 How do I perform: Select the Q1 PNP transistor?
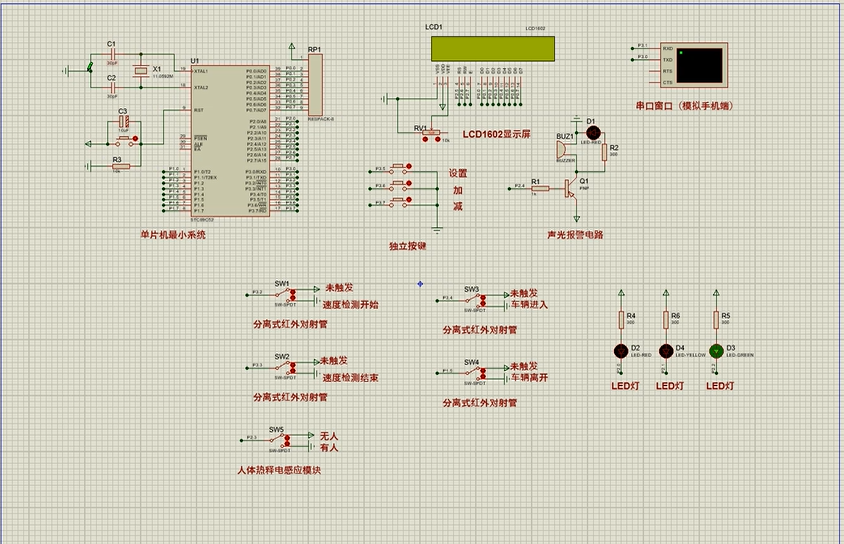(x=571, y=187)
